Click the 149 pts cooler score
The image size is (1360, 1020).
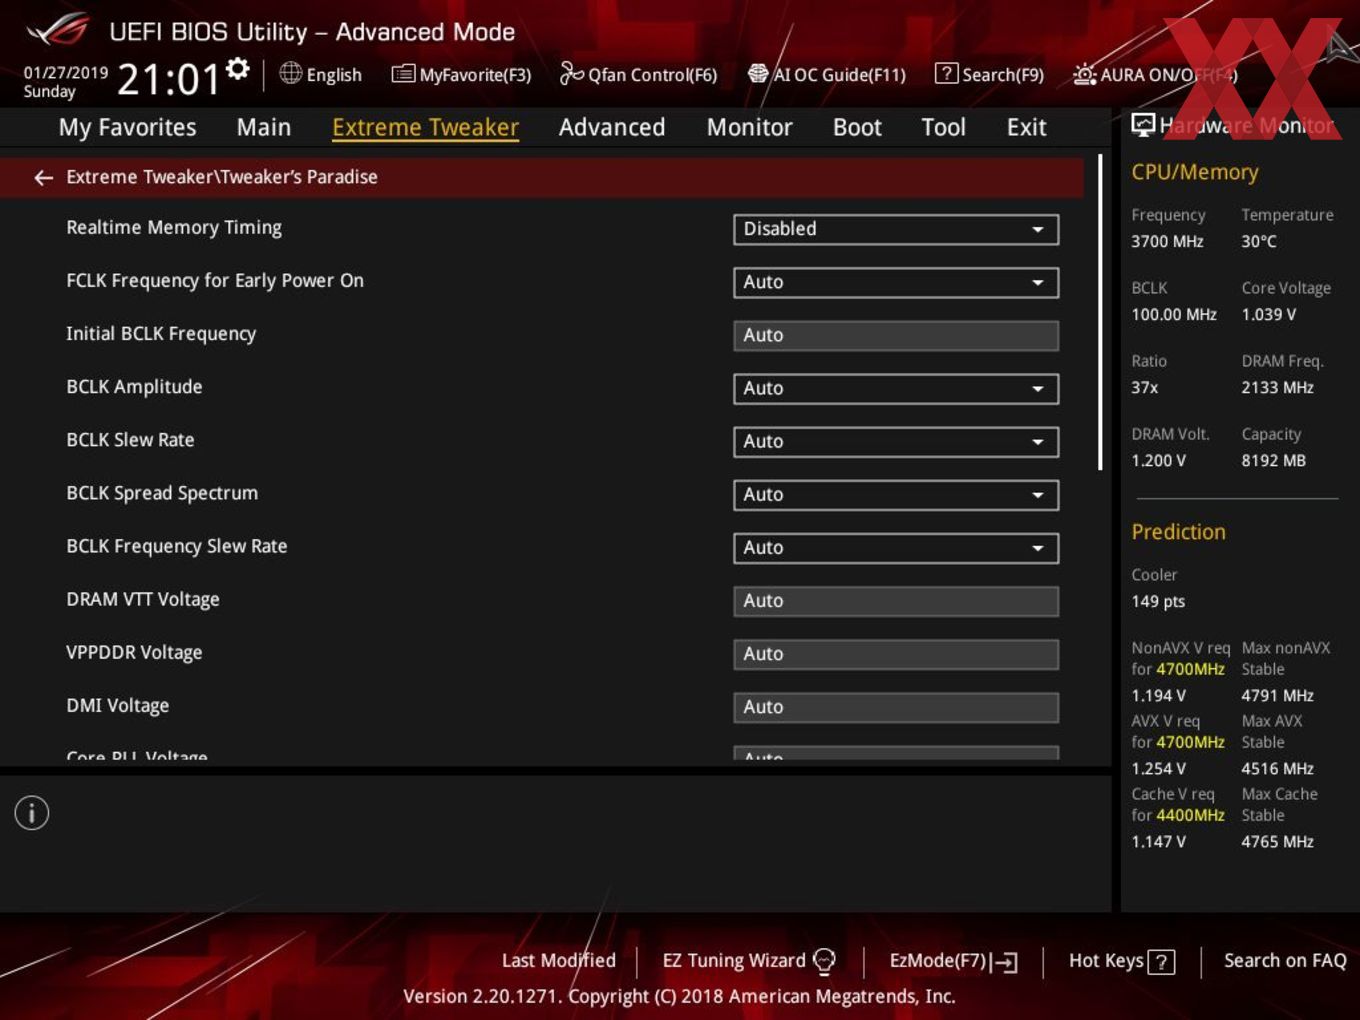(x=1158, y=601)
